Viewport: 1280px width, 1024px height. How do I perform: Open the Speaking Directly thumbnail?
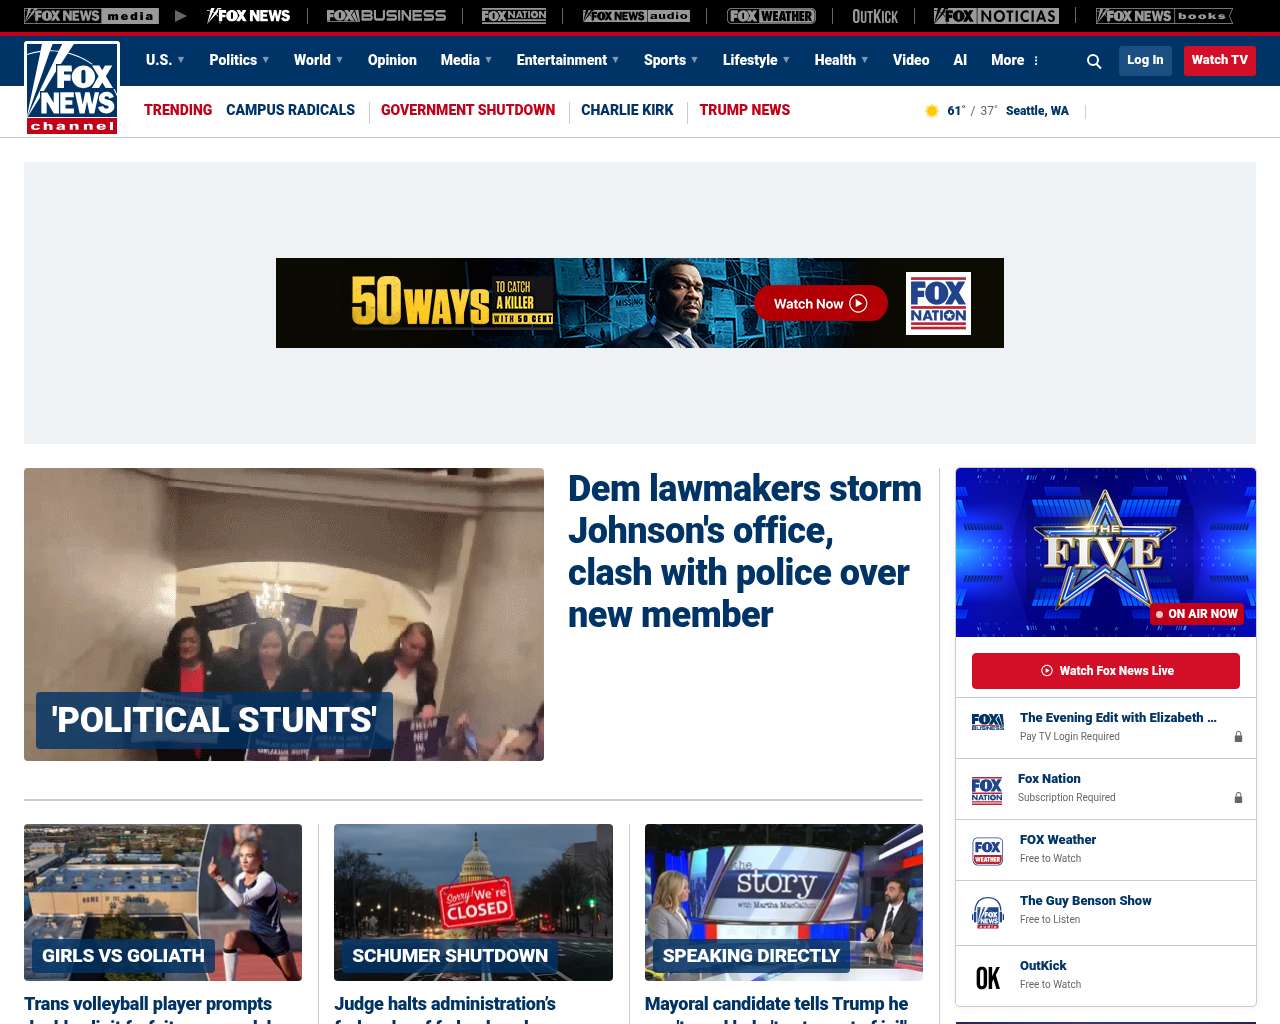click(x=784, y=902)
